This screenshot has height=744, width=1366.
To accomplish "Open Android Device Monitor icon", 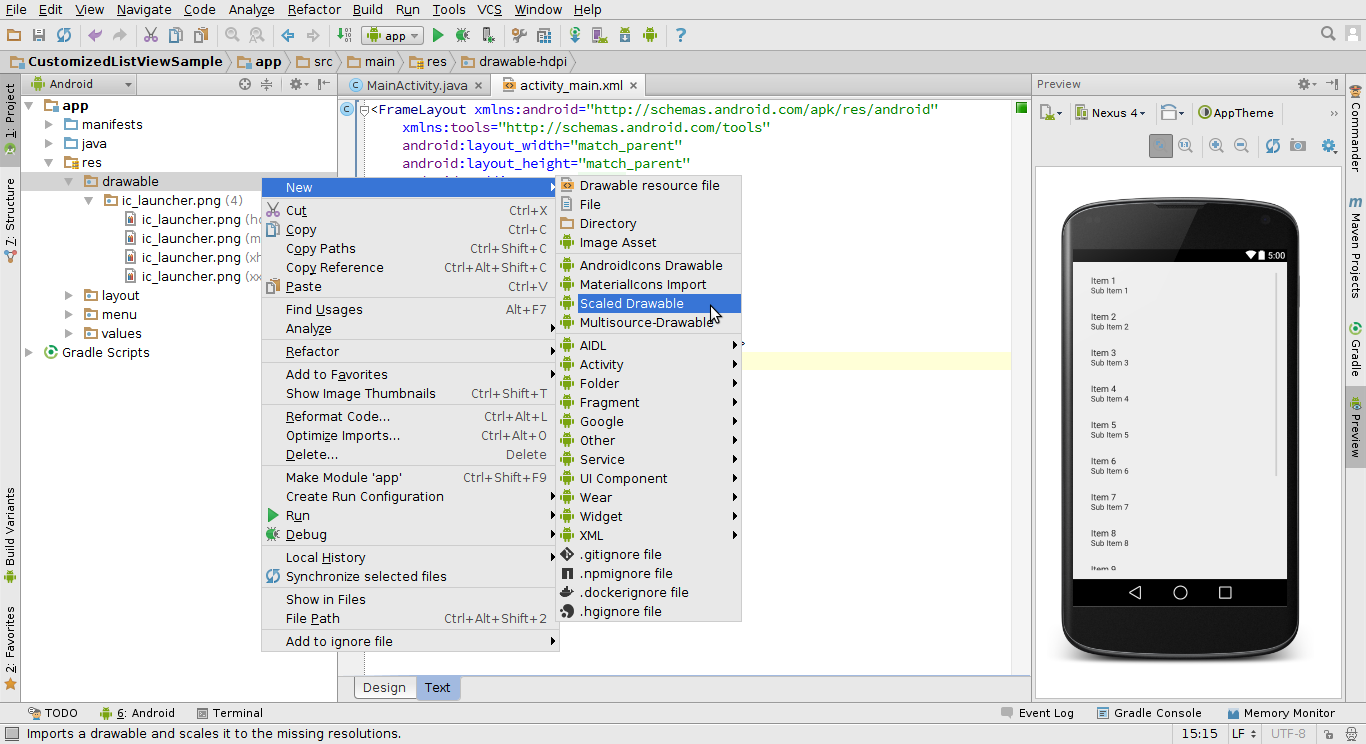I will pyautogui.click(x=650, y=35).
